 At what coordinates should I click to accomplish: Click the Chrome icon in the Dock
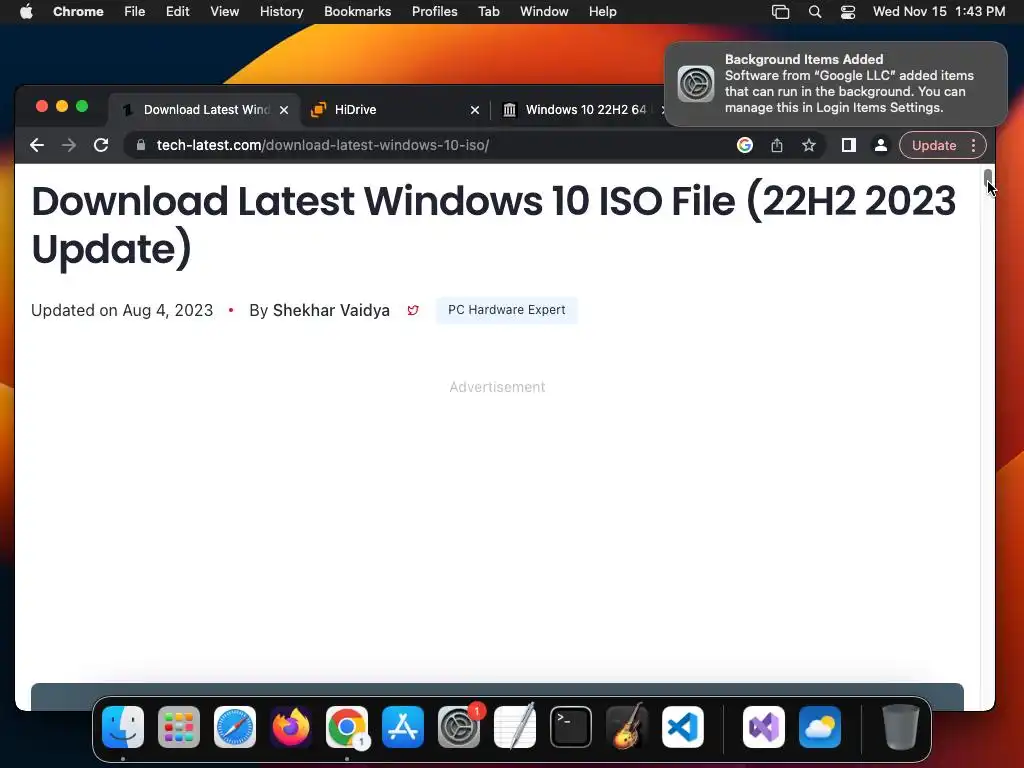coord(347,727)
